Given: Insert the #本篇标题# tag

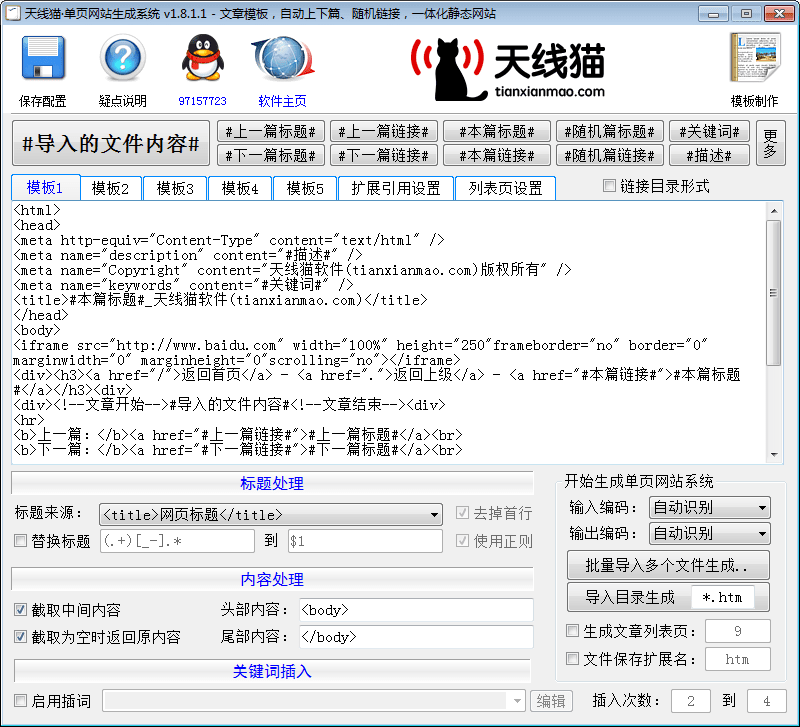Looking at the screenshot, I should 497,132.
